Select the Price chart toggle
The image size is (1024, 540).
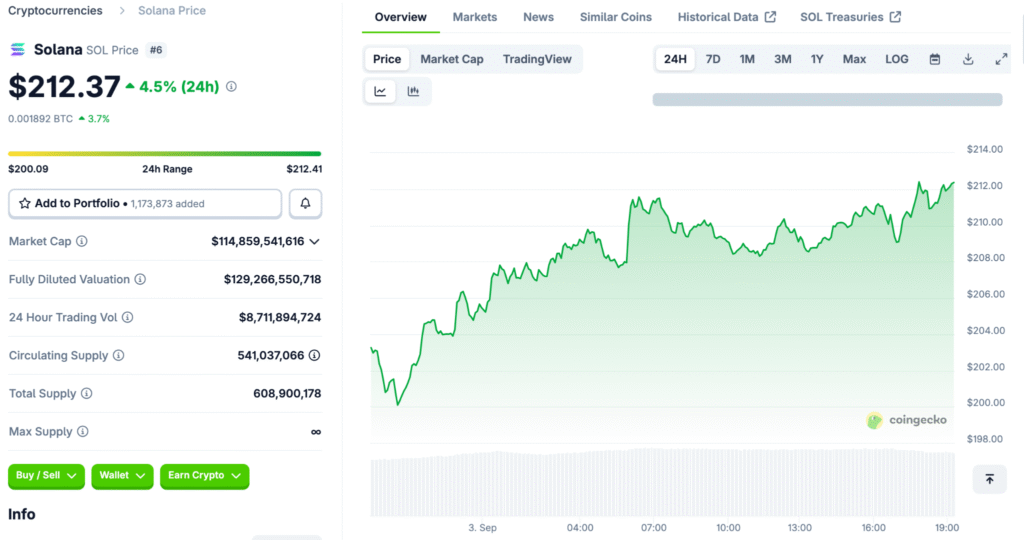(x=387, y=59)
